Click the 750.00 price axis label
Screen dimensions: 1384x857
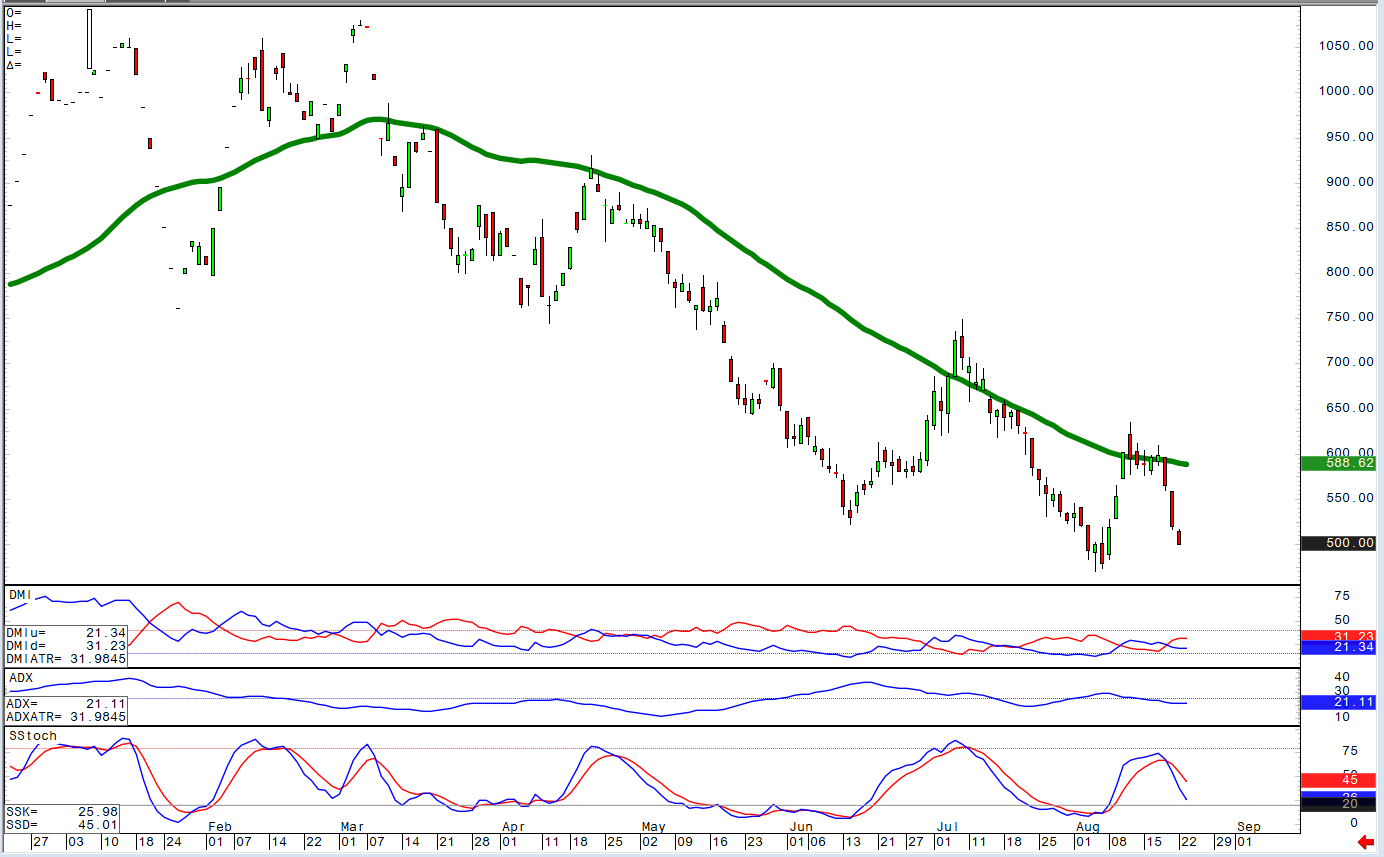(x=1349, y=317)
